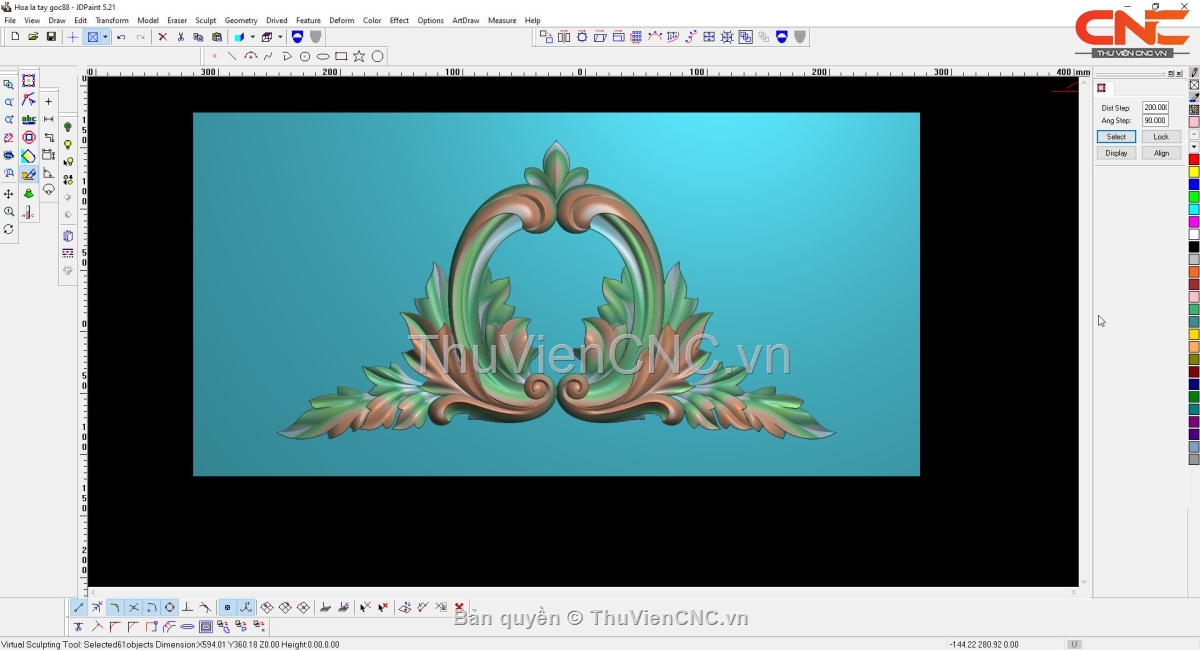
Task: Toggle the intersection snap button
Action: (x=133, y=607)
